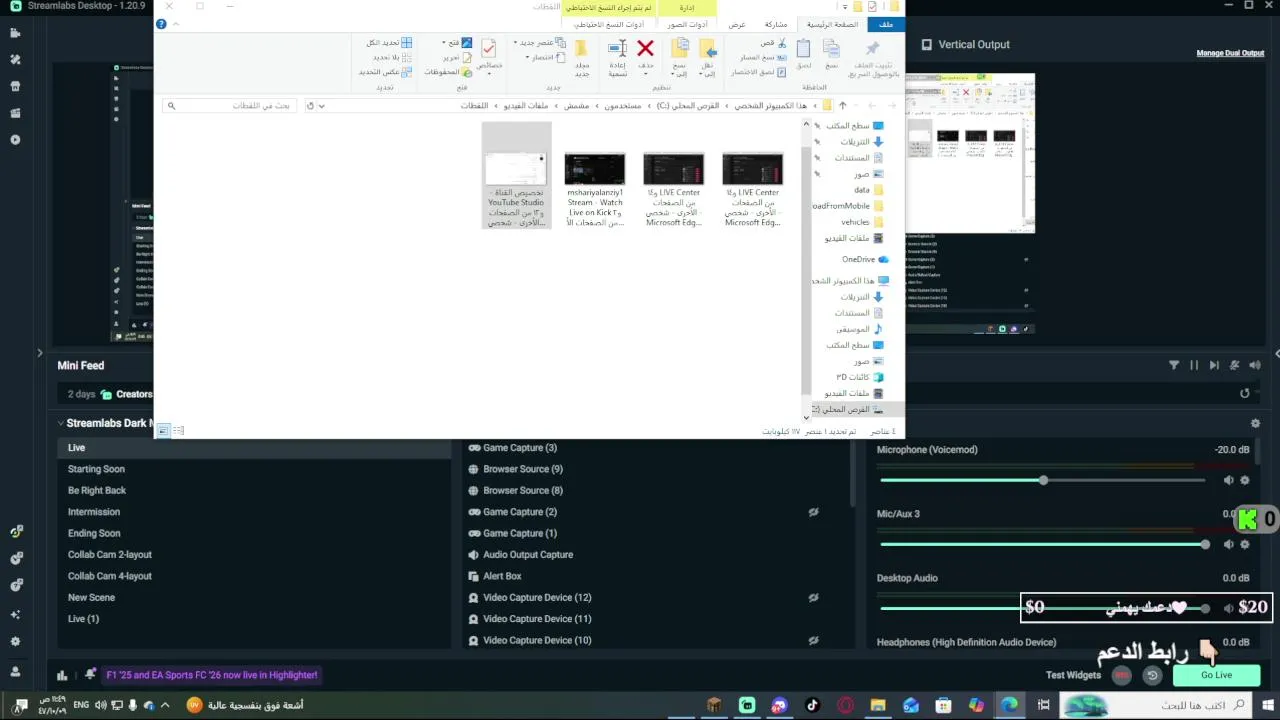Switch Explorer to details view toggle
This screenshot has height=720, width=1280.
click(x=178, y=430)
